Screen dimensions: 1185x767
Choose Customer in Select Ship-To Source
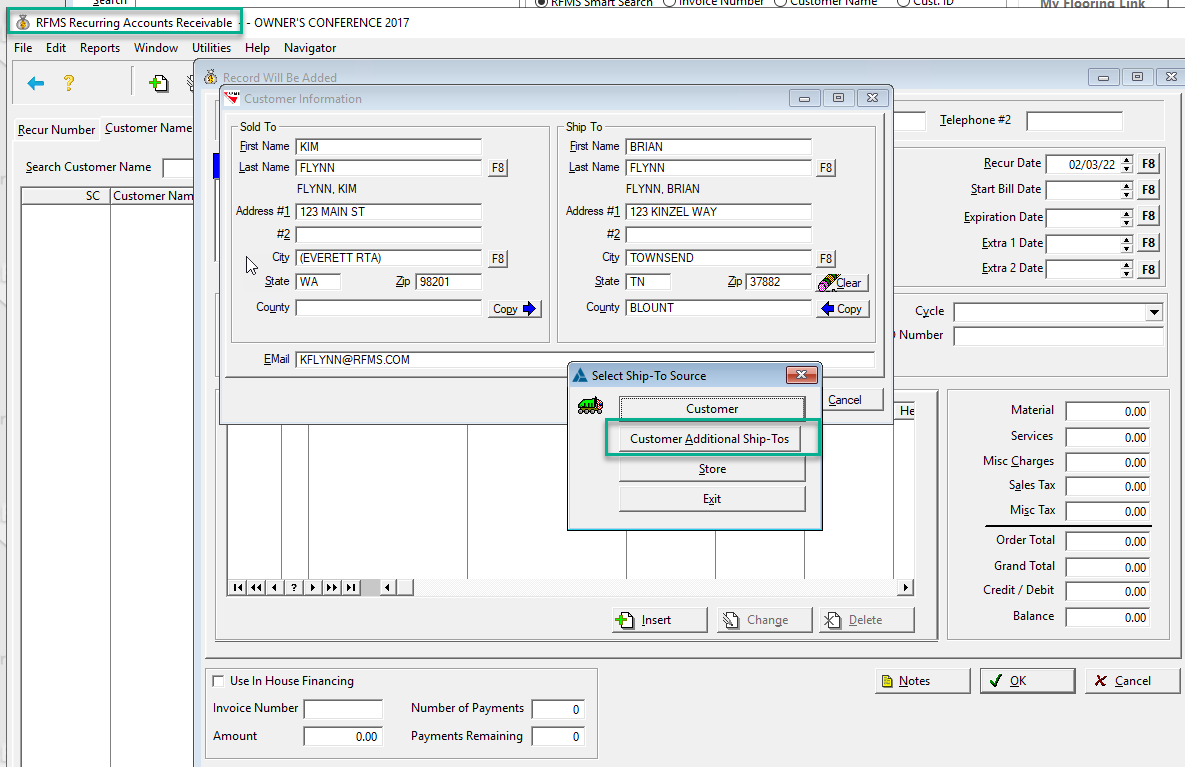pyautogui.click(x=712, y=409)
